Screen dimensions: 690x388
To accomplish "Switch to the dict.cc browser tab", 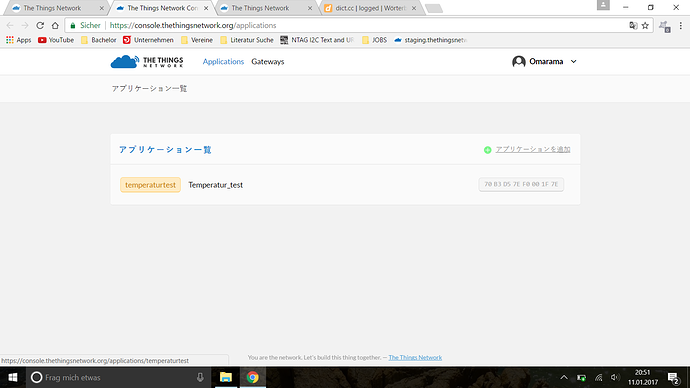I will click(x=370, y=8).
